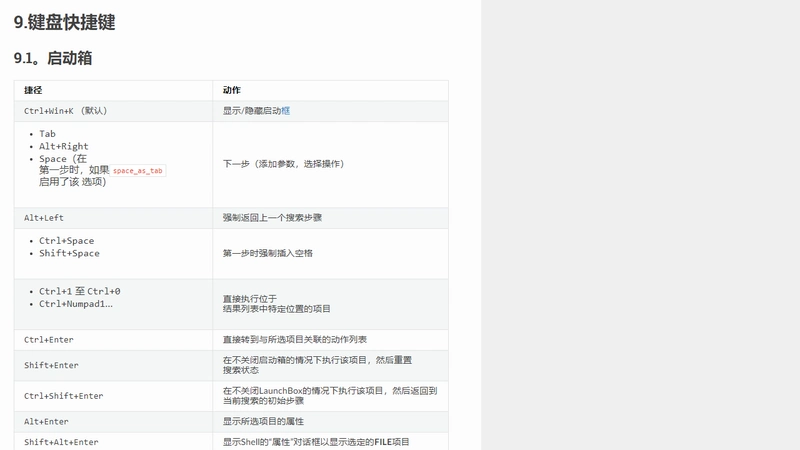Image resolution: width=800 pixels, height=450 pixels.
Task: Click the Alt+Right bullet item
Action: click(64, 146)
